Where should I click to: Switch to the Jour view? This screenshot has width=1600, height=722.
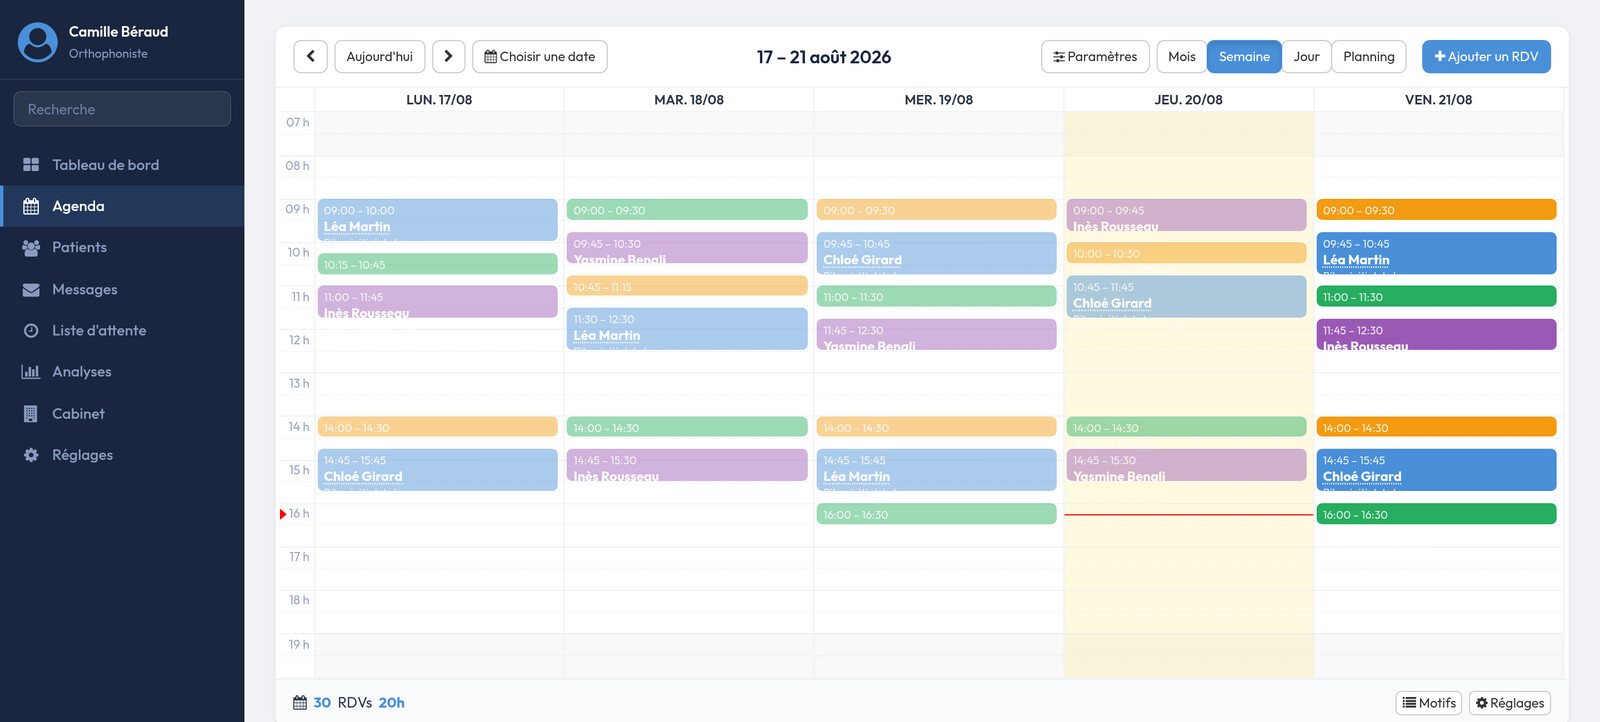[1306, 57]
